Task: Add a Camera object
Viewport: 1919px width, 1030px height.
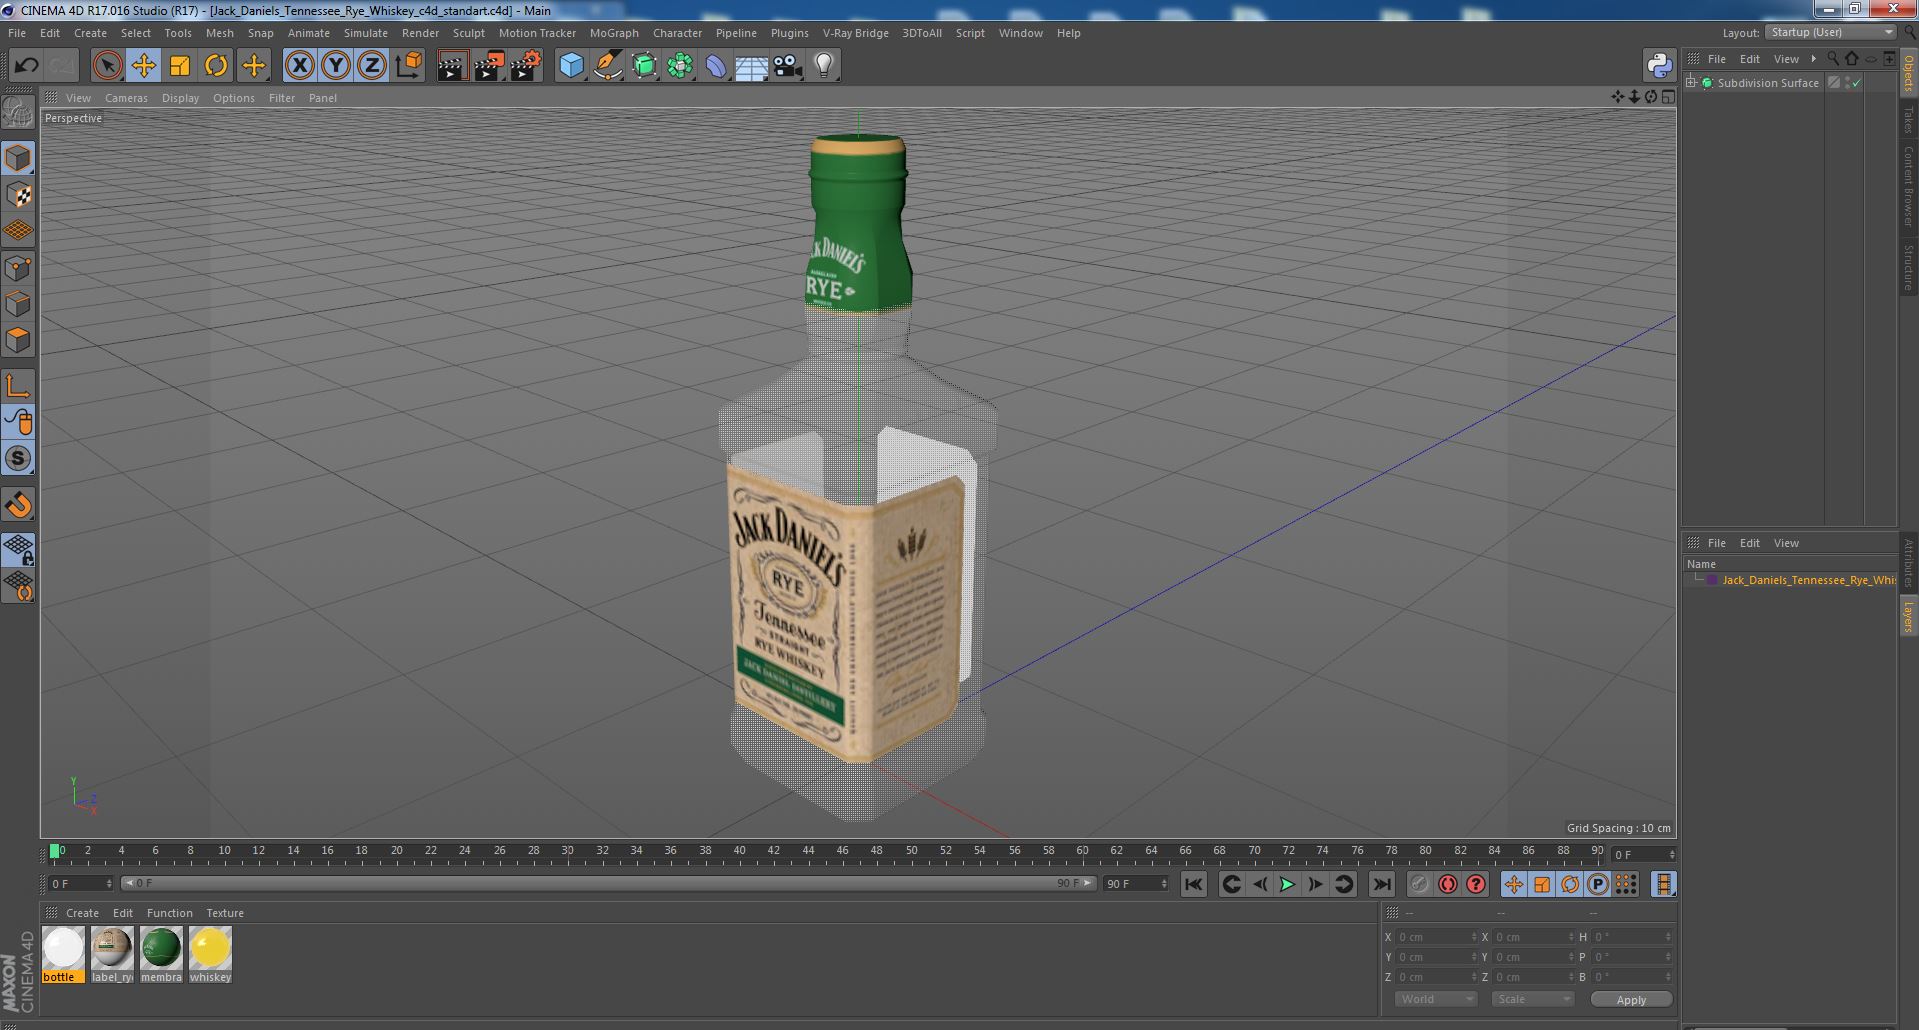Action: [788, 66]
